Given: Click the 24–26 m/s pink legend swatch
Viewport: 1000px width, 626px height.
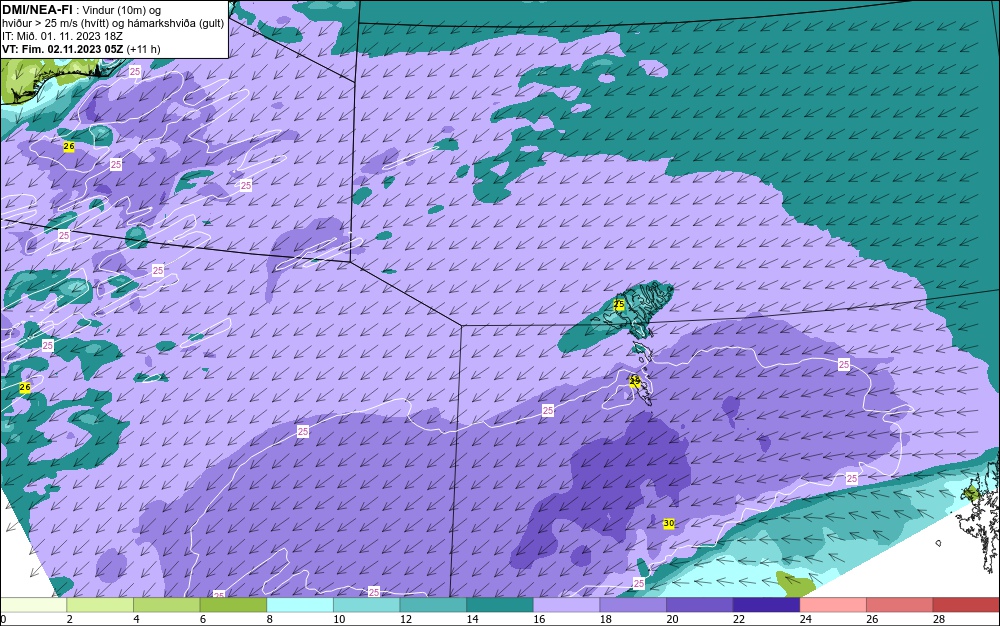Looking at the screenshot, I should coord(833,605).
